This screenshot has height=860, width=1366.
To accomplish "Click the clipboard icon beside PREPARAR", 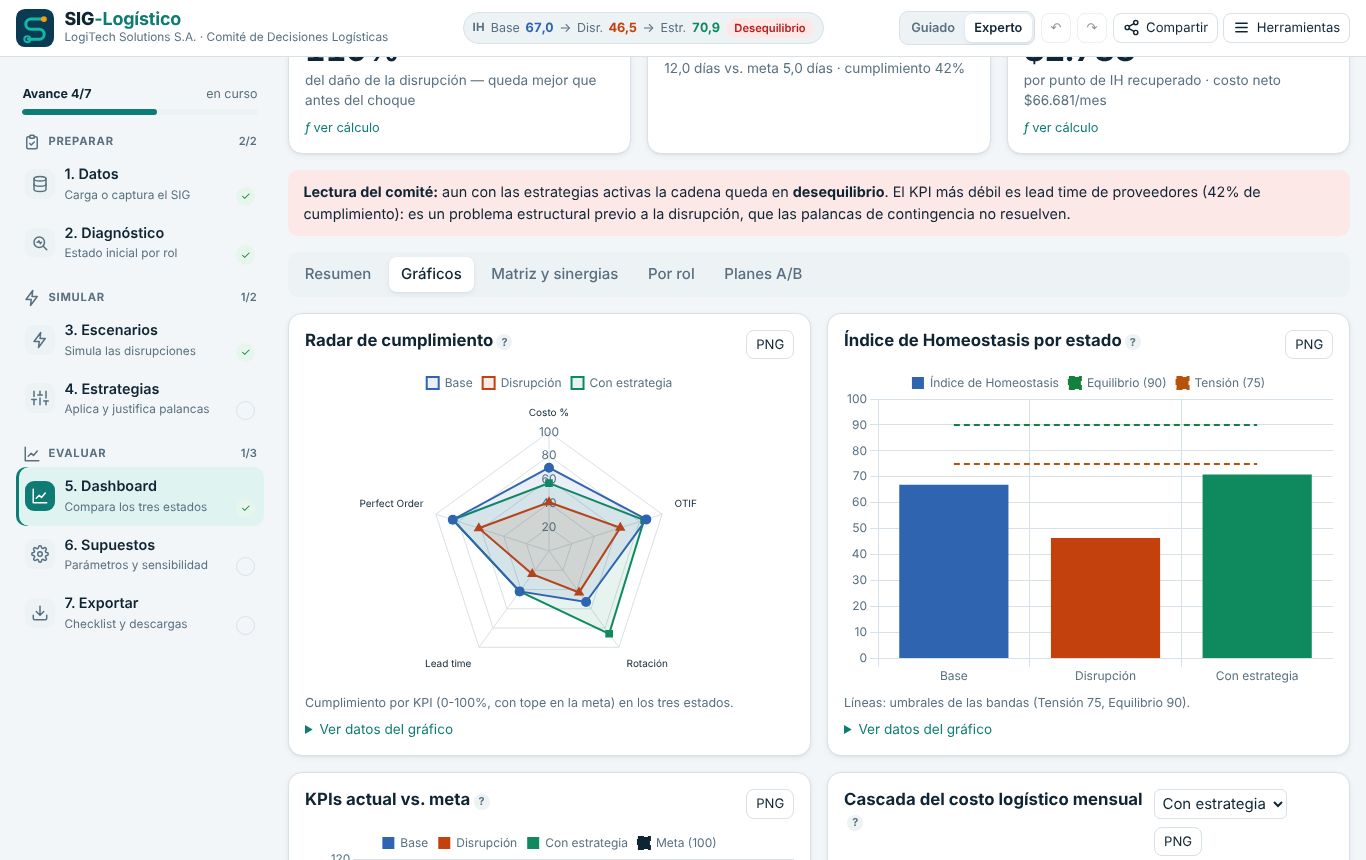I will click(x=32, y=142).
